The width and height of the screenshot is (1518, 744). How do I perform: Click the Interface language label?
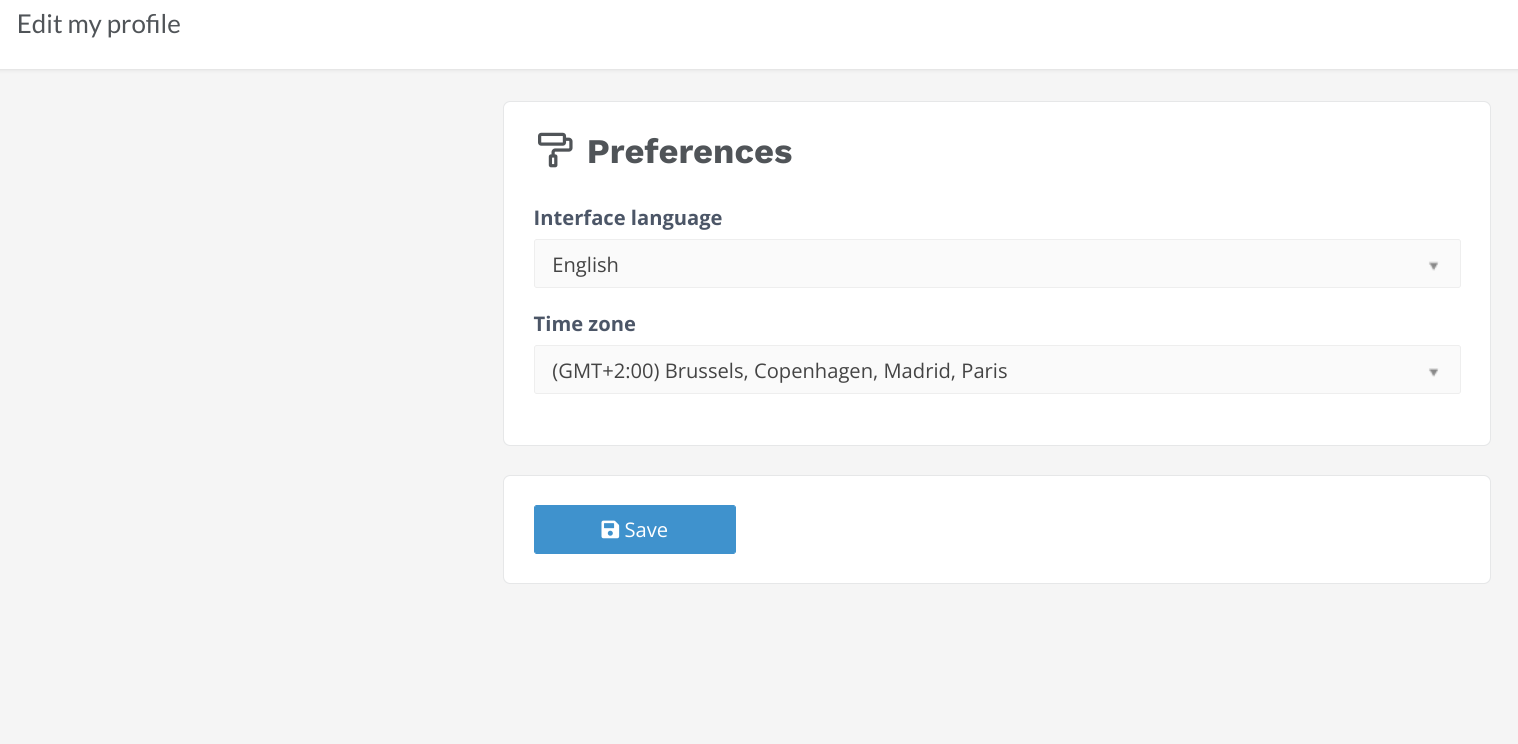(628, 218)
